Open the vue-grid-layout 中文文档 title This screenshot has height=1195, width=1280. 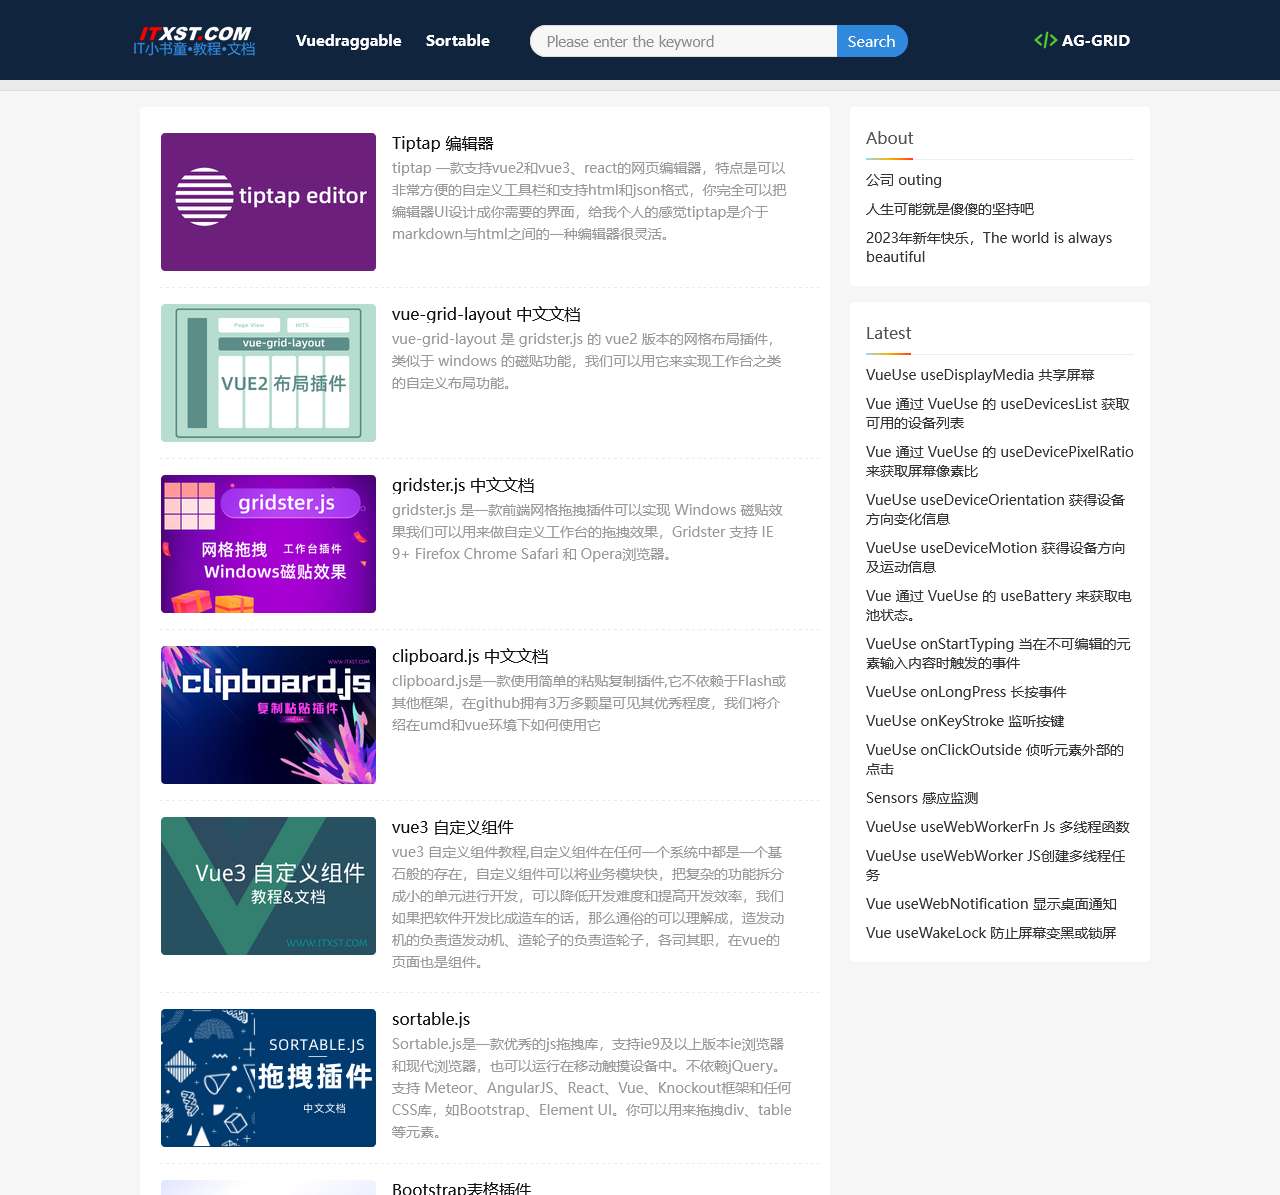coord(486,314)
